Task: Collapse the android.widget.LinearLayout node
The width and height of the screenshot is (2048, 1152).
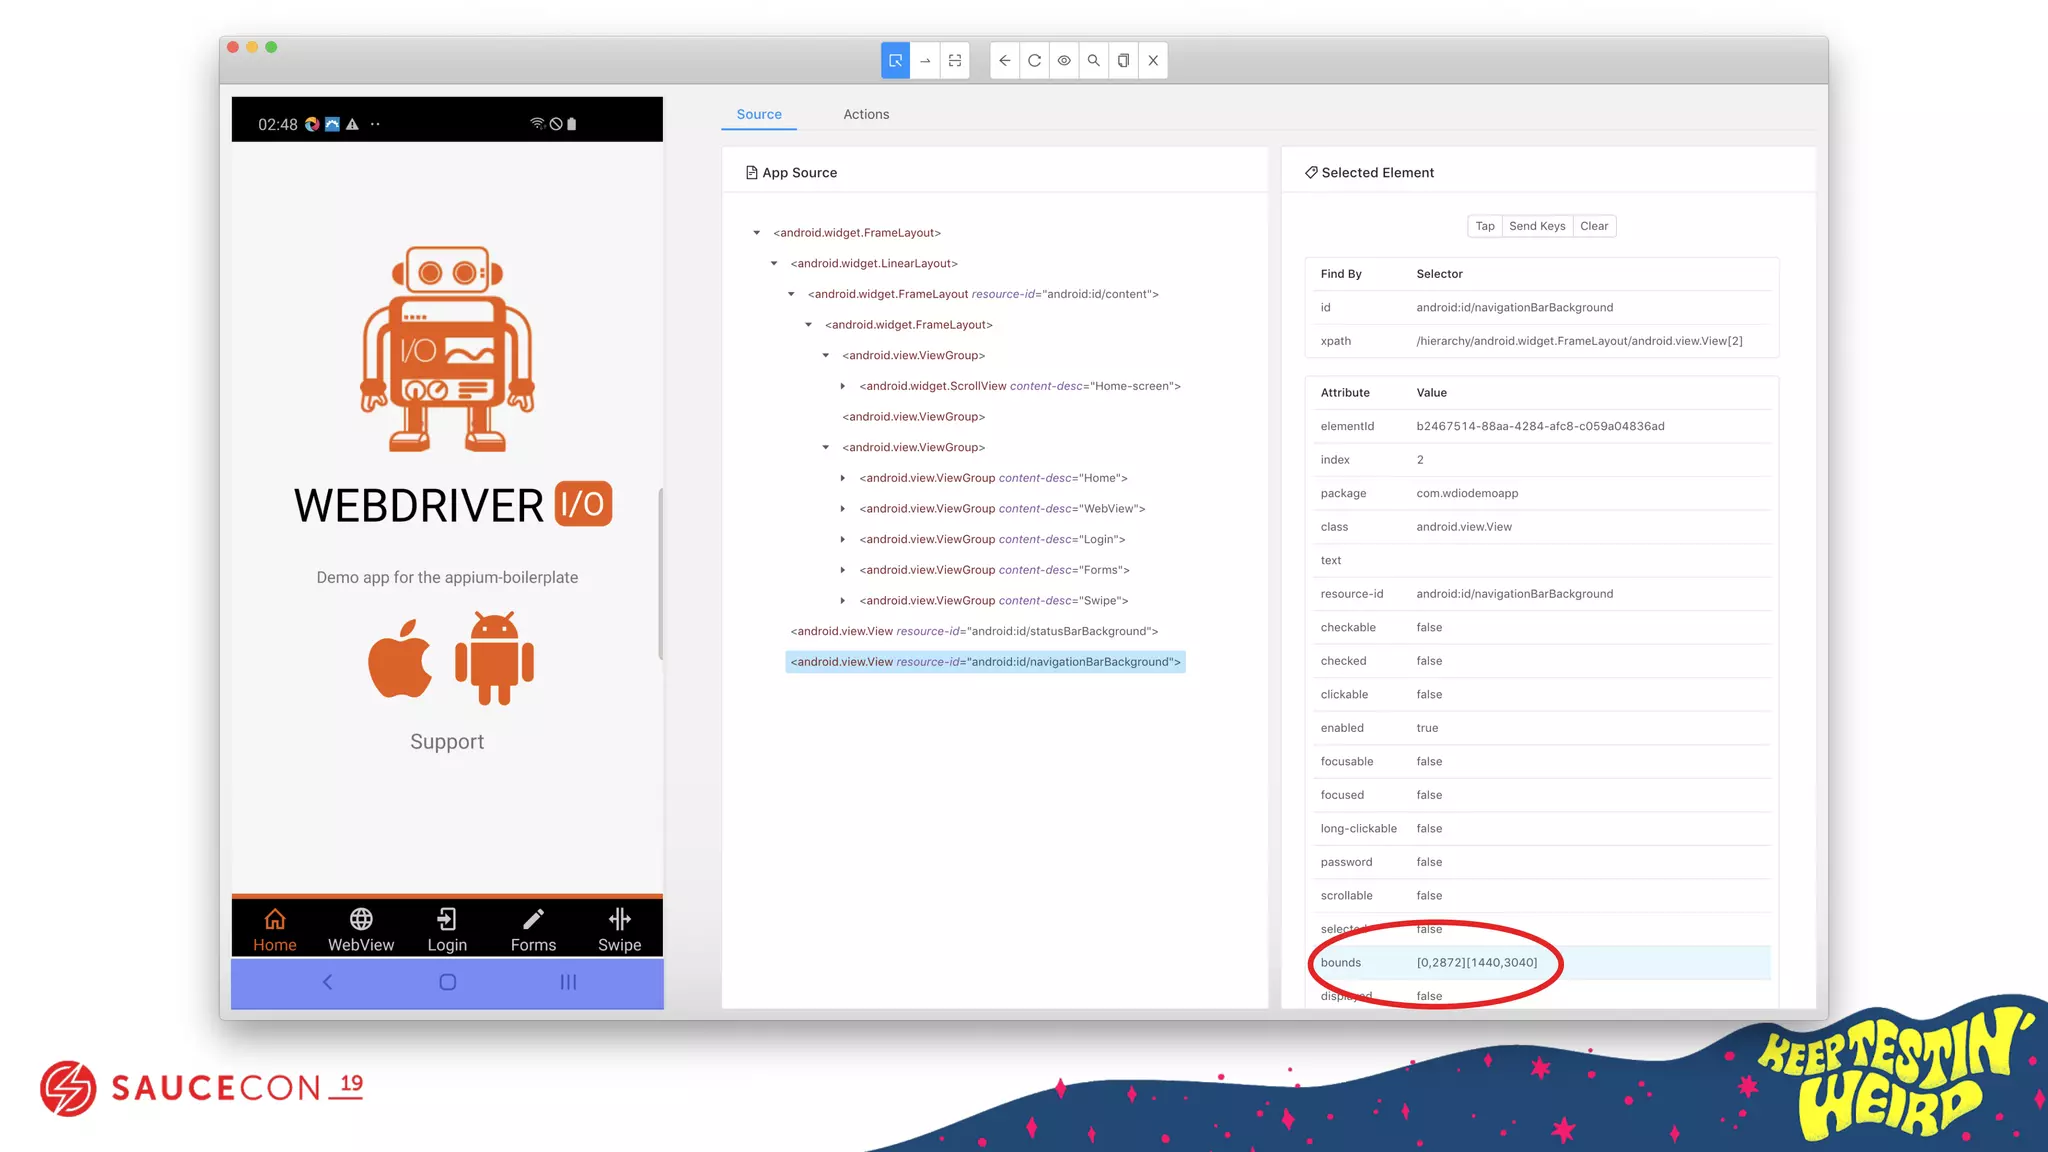Action: (774, 264)
